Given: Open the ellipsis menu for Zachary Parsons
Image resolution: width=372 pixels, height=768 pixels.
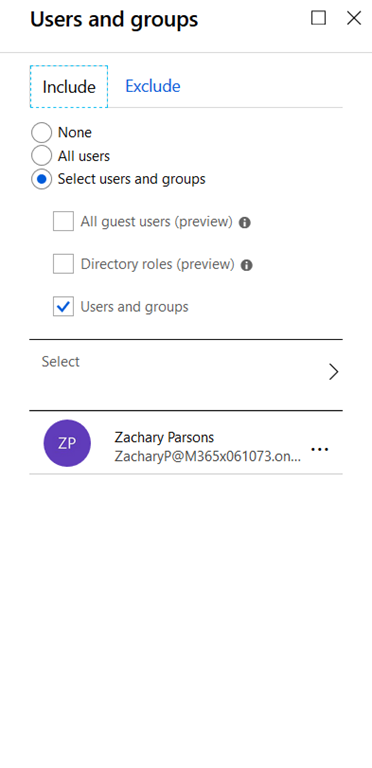Looking at the screenshot, I should click(320, 449).
